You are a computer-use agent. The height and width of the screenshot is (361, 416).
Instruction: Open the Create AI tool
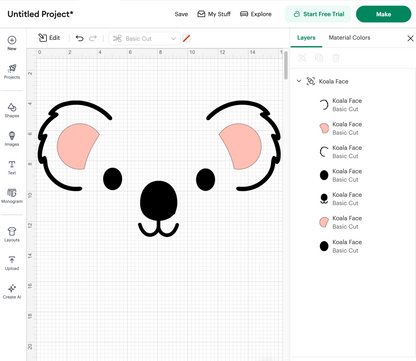12,292
